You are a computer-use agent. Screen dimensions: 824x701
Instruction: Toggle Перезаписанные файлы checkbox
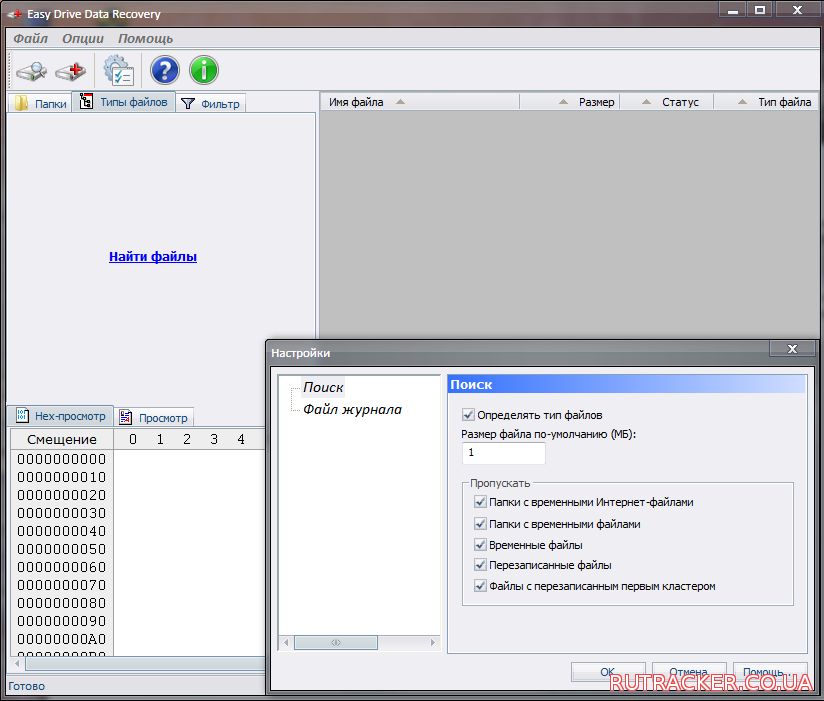tap(480, 565)
